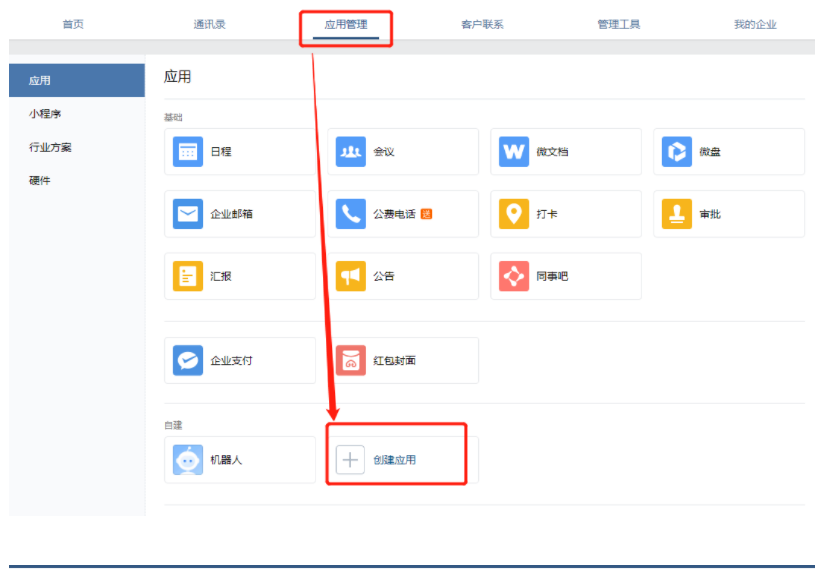Open the 管理工具 tab
Screen dimensions: 836x578
point(619,25)
